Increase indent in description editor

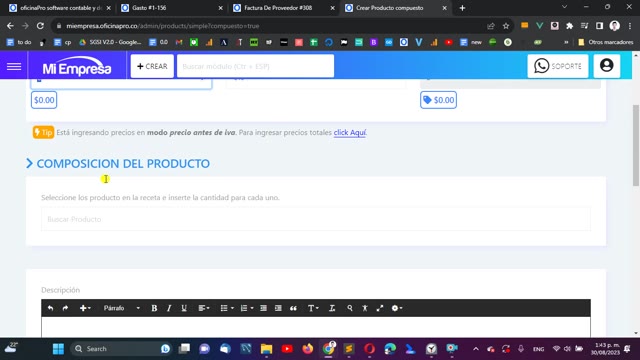pos(278,308)
